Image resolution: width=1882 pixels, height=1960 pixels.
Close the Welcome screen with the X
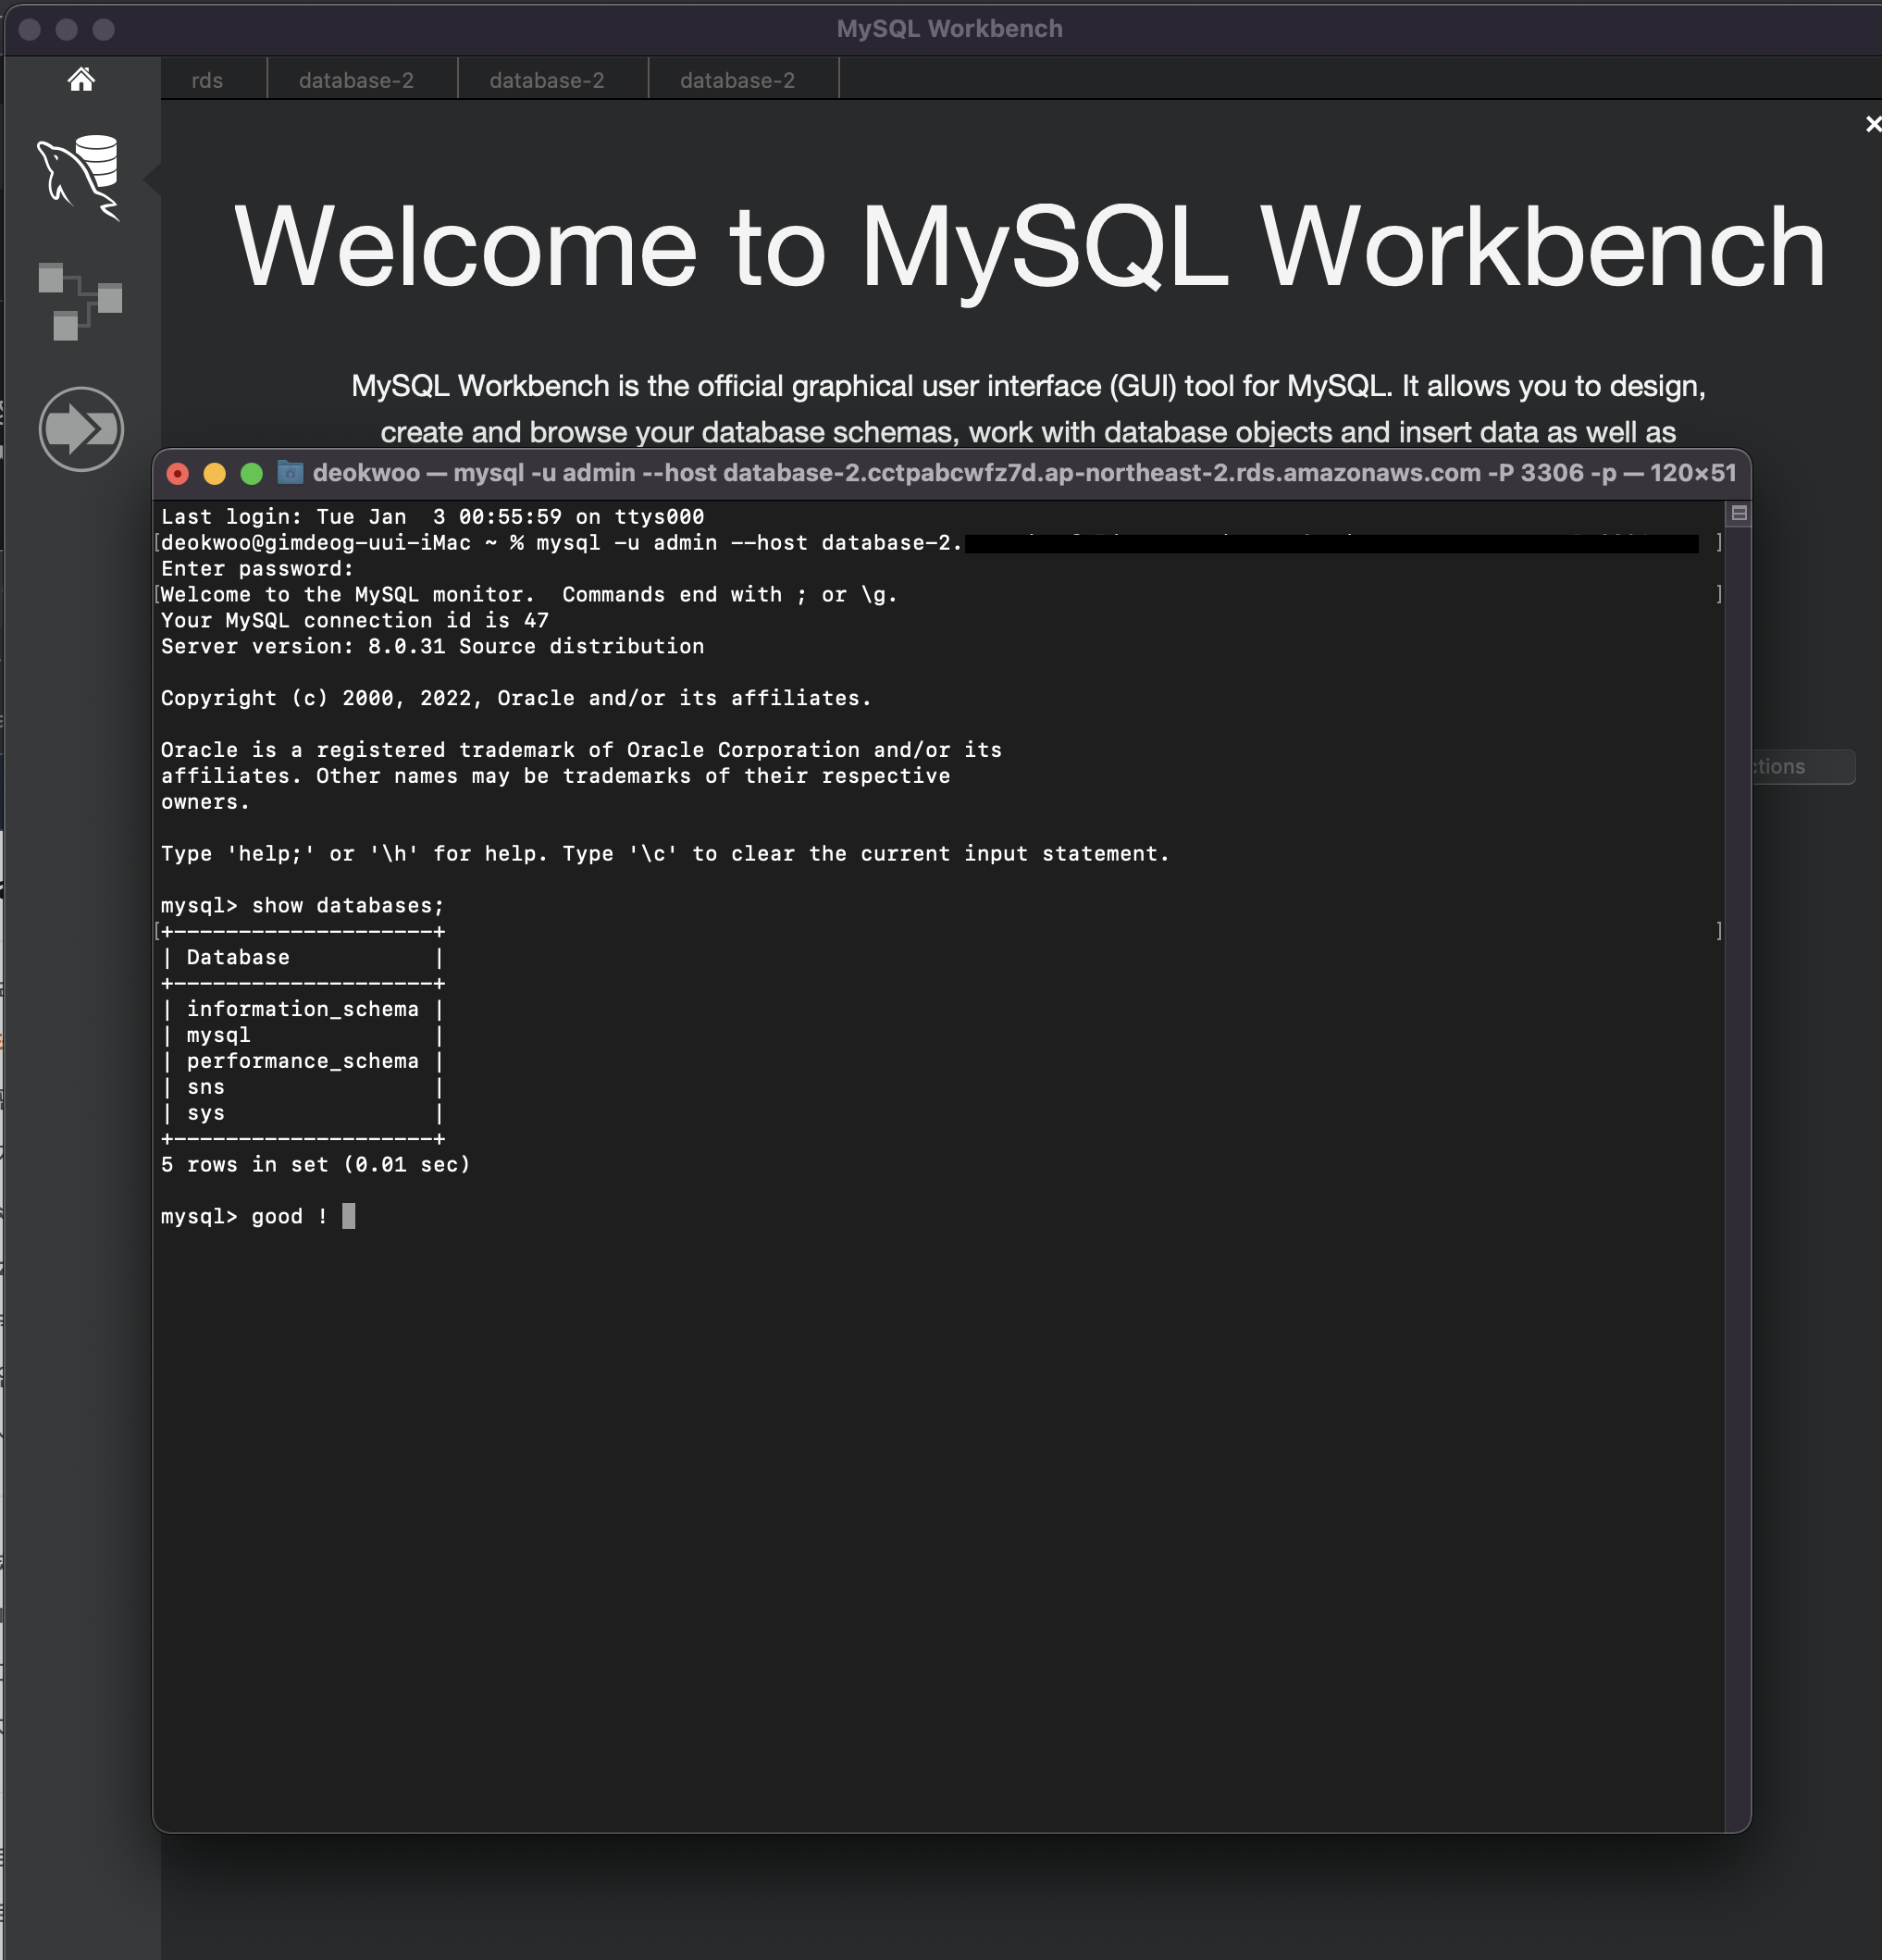(x=1872, y=124)
